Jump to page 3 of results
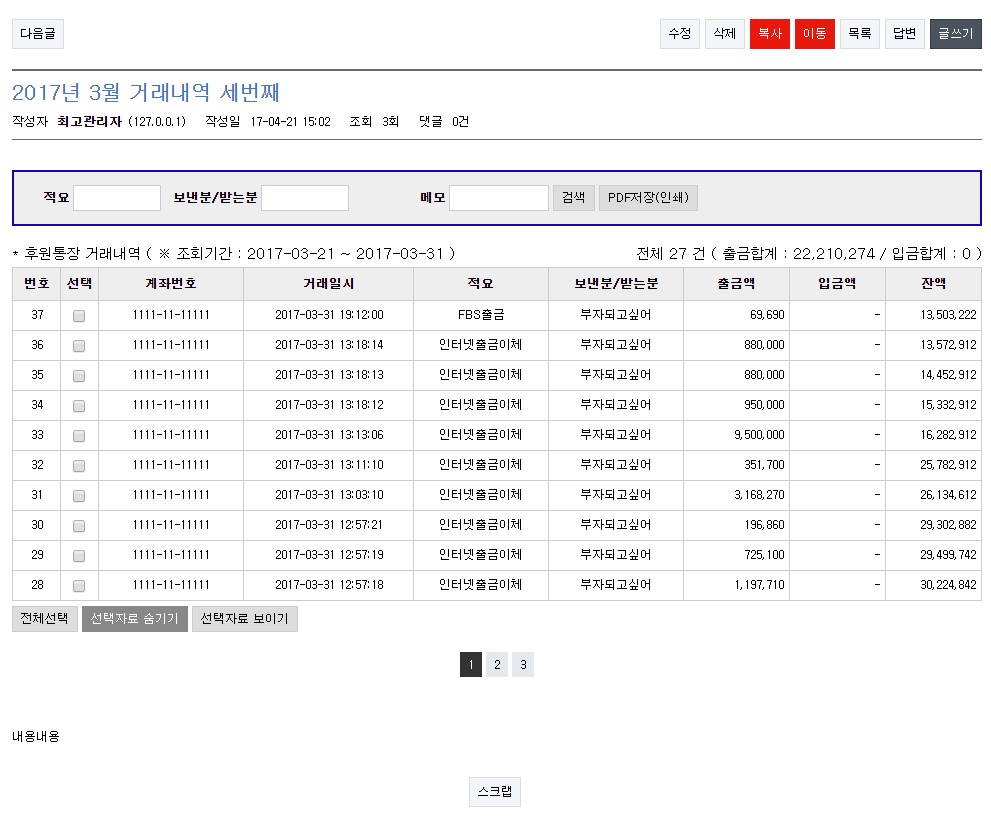 coord(522,665)
